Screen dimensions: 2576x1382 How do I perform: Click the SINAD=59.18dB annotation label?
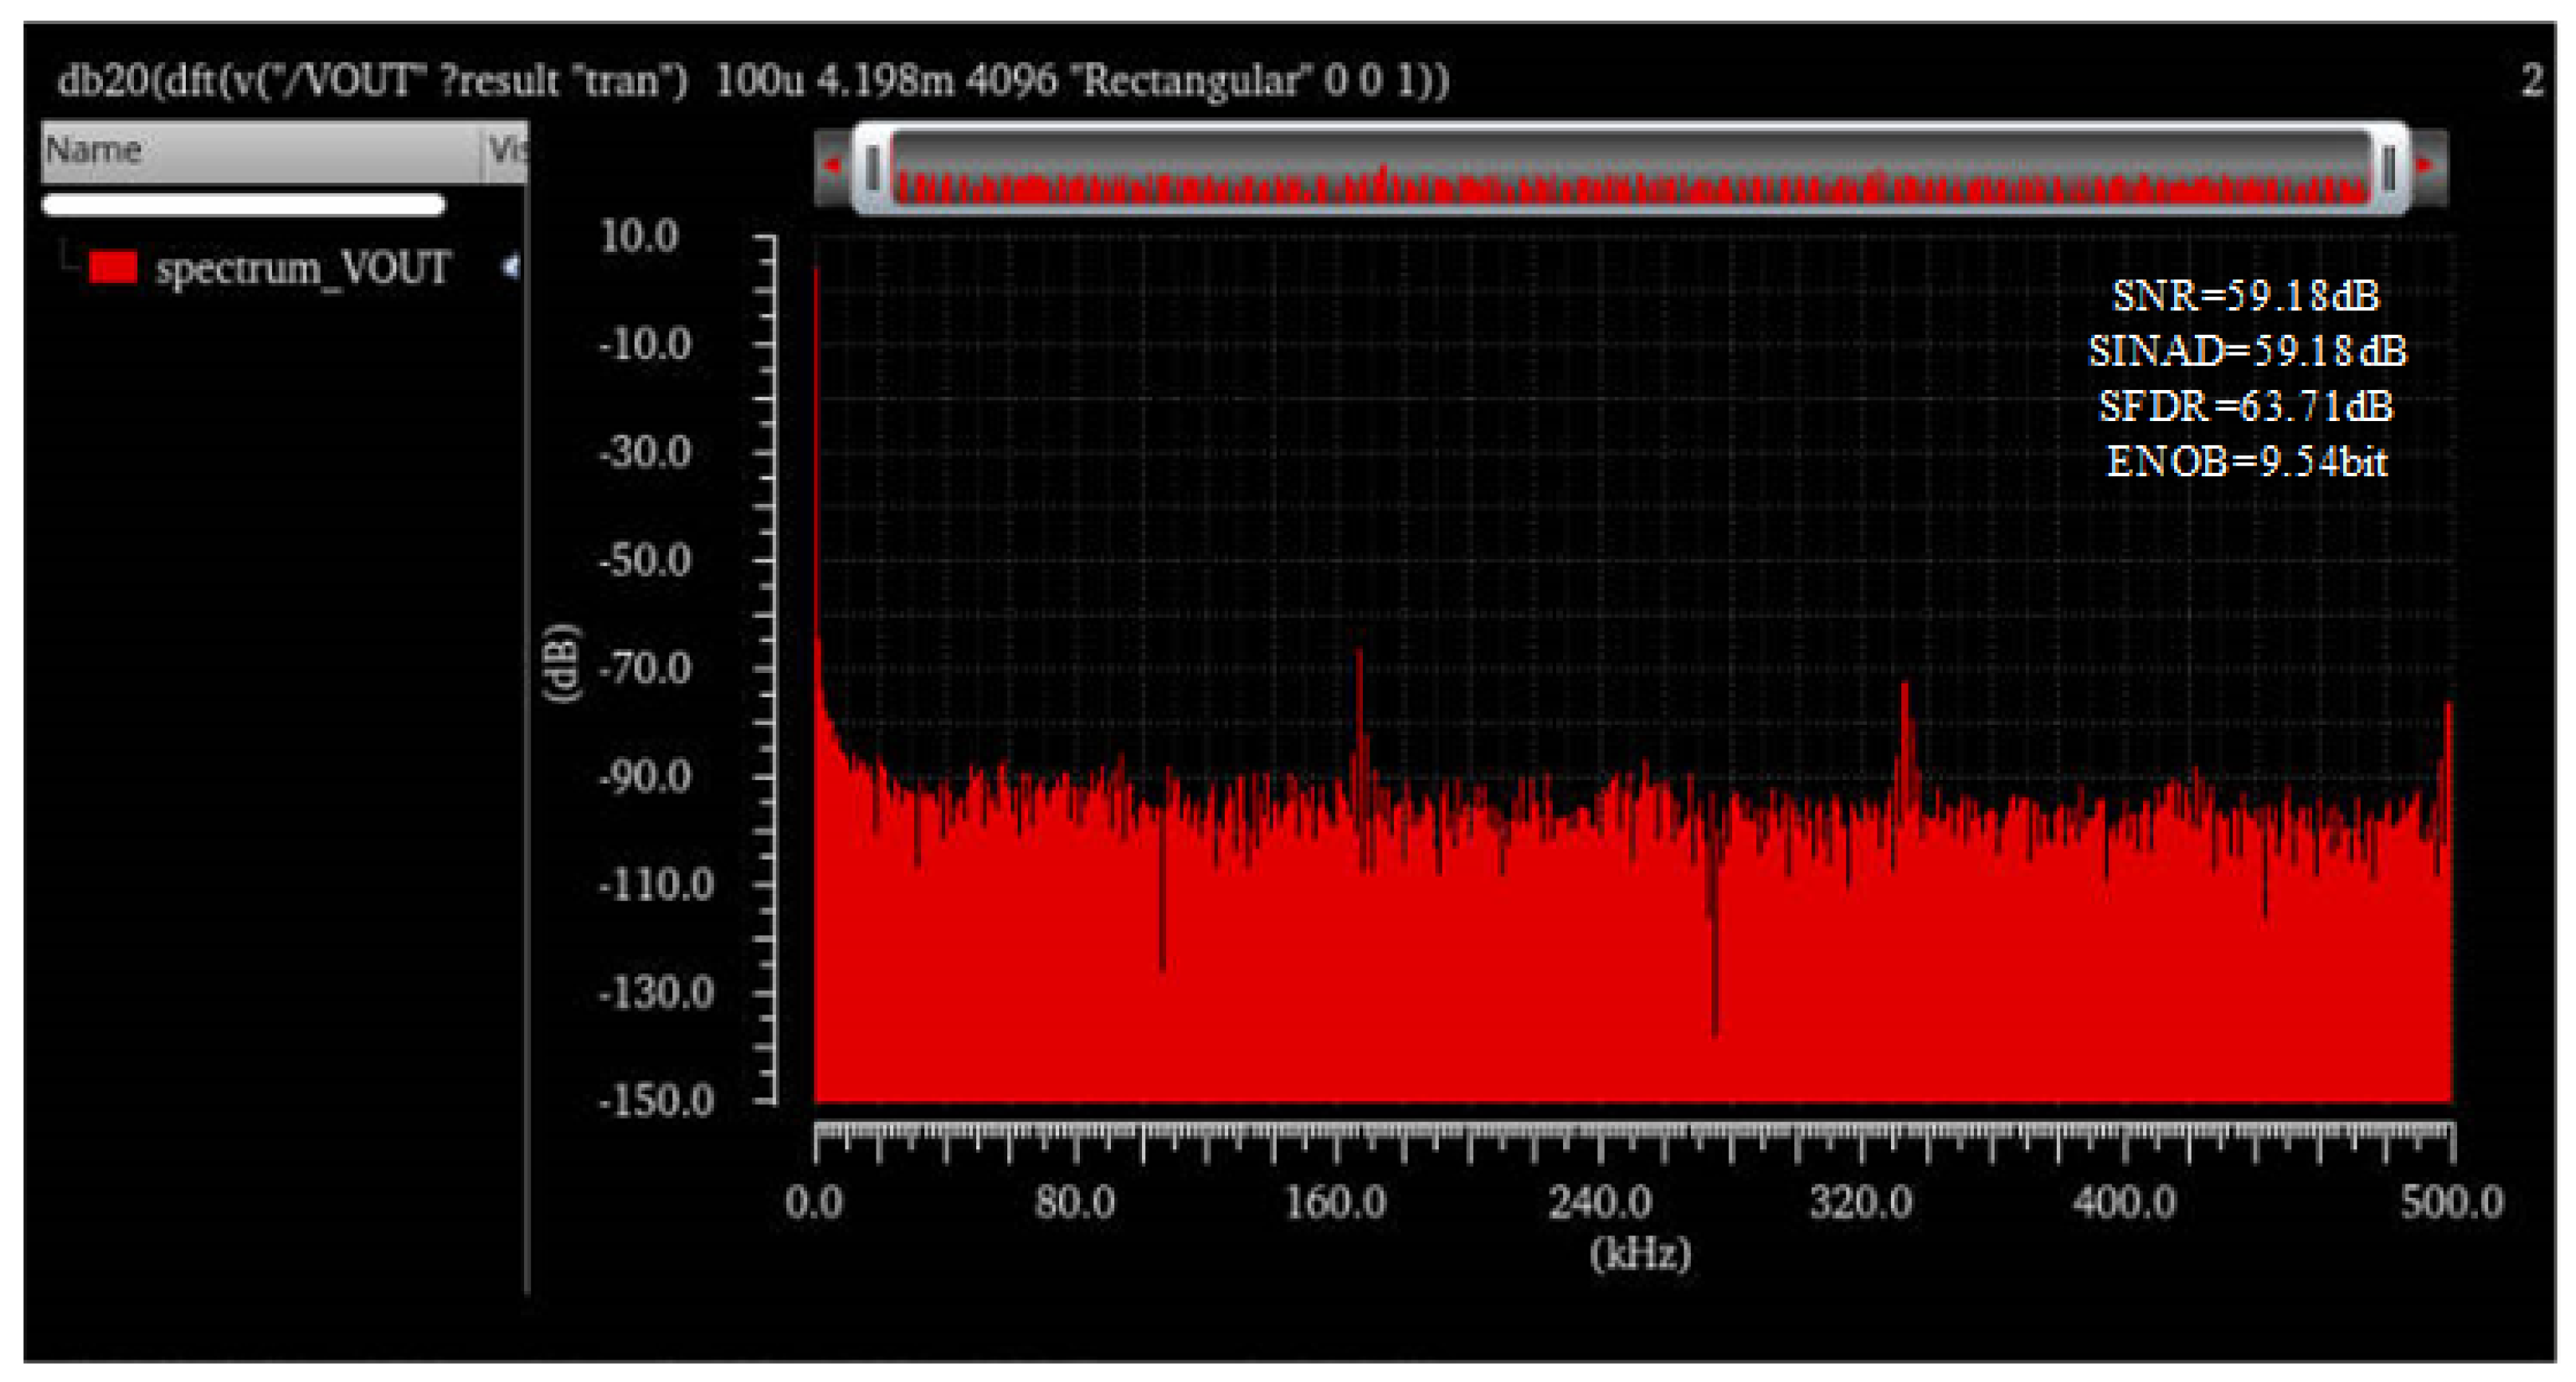click(2246, 351)
